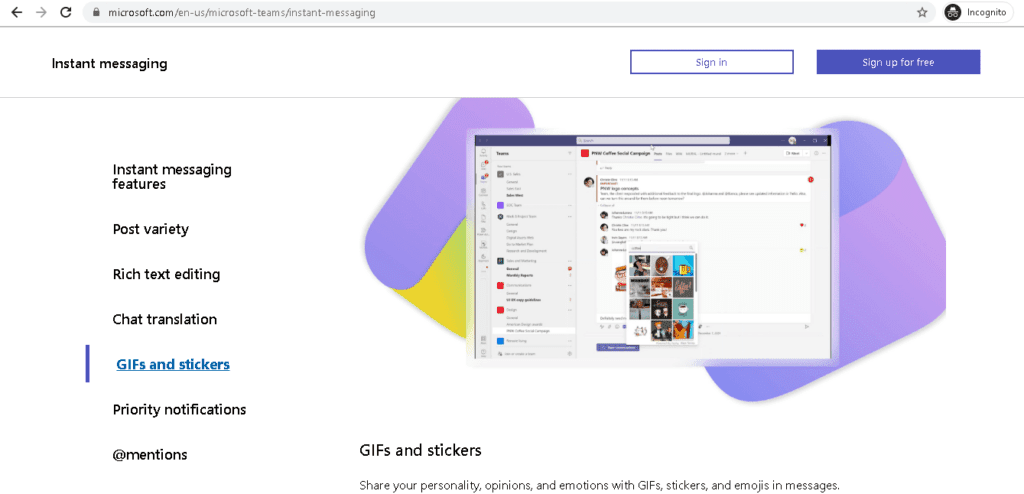
Task: Click the Instant messaging page title
Action: point(109,63)
